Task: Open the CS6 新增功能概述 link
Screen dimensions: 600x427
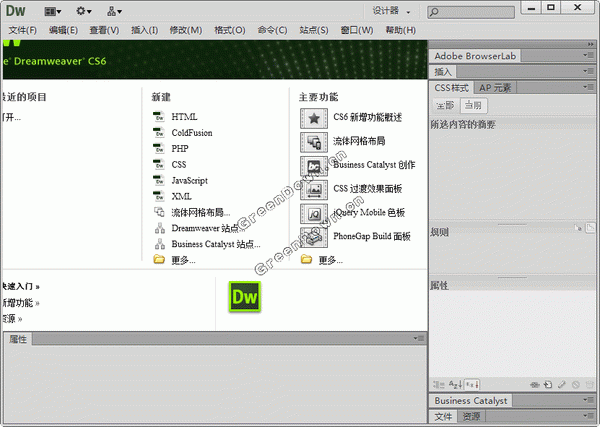Action: 367,117
